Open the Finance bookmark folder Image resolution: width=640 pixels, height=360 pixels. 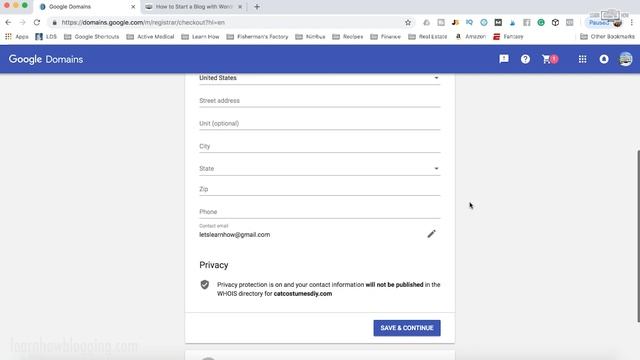[386, 37]
